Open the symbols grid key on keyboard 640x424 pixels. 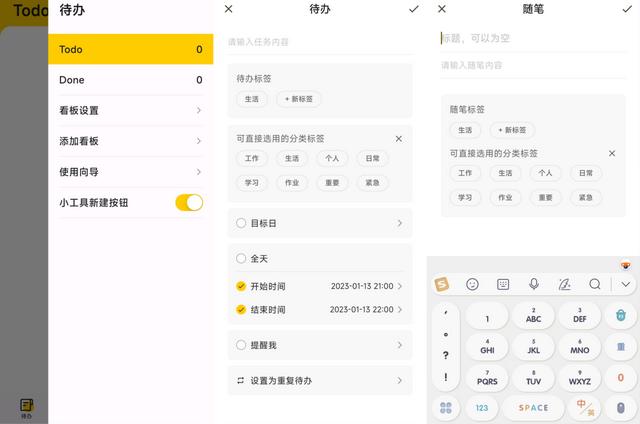click(446, 408)
